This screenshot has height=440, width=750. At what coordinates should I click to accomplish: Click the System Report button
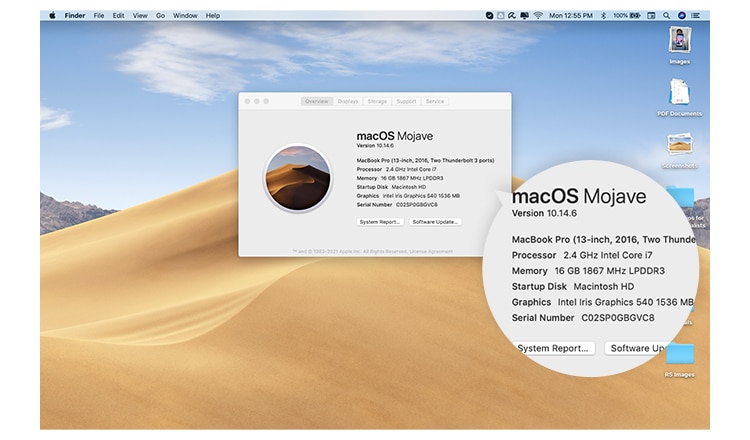[380, 222]
